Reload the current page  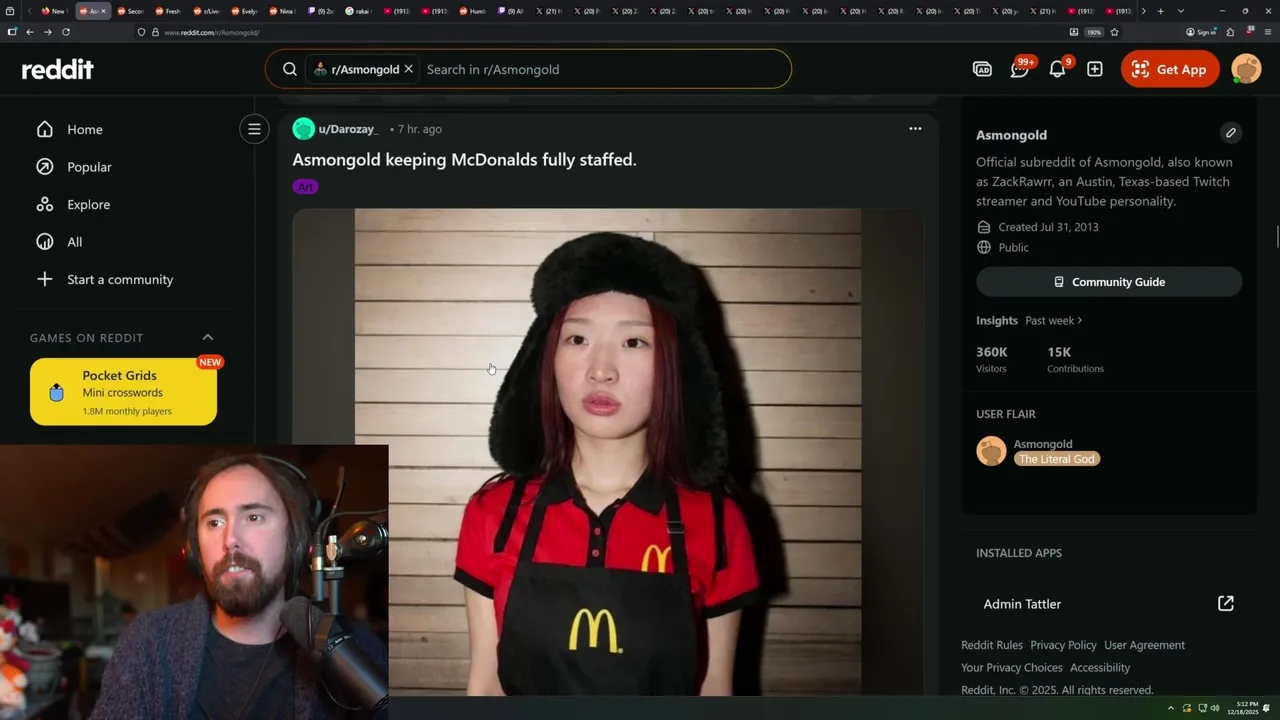tap(66, 32)
